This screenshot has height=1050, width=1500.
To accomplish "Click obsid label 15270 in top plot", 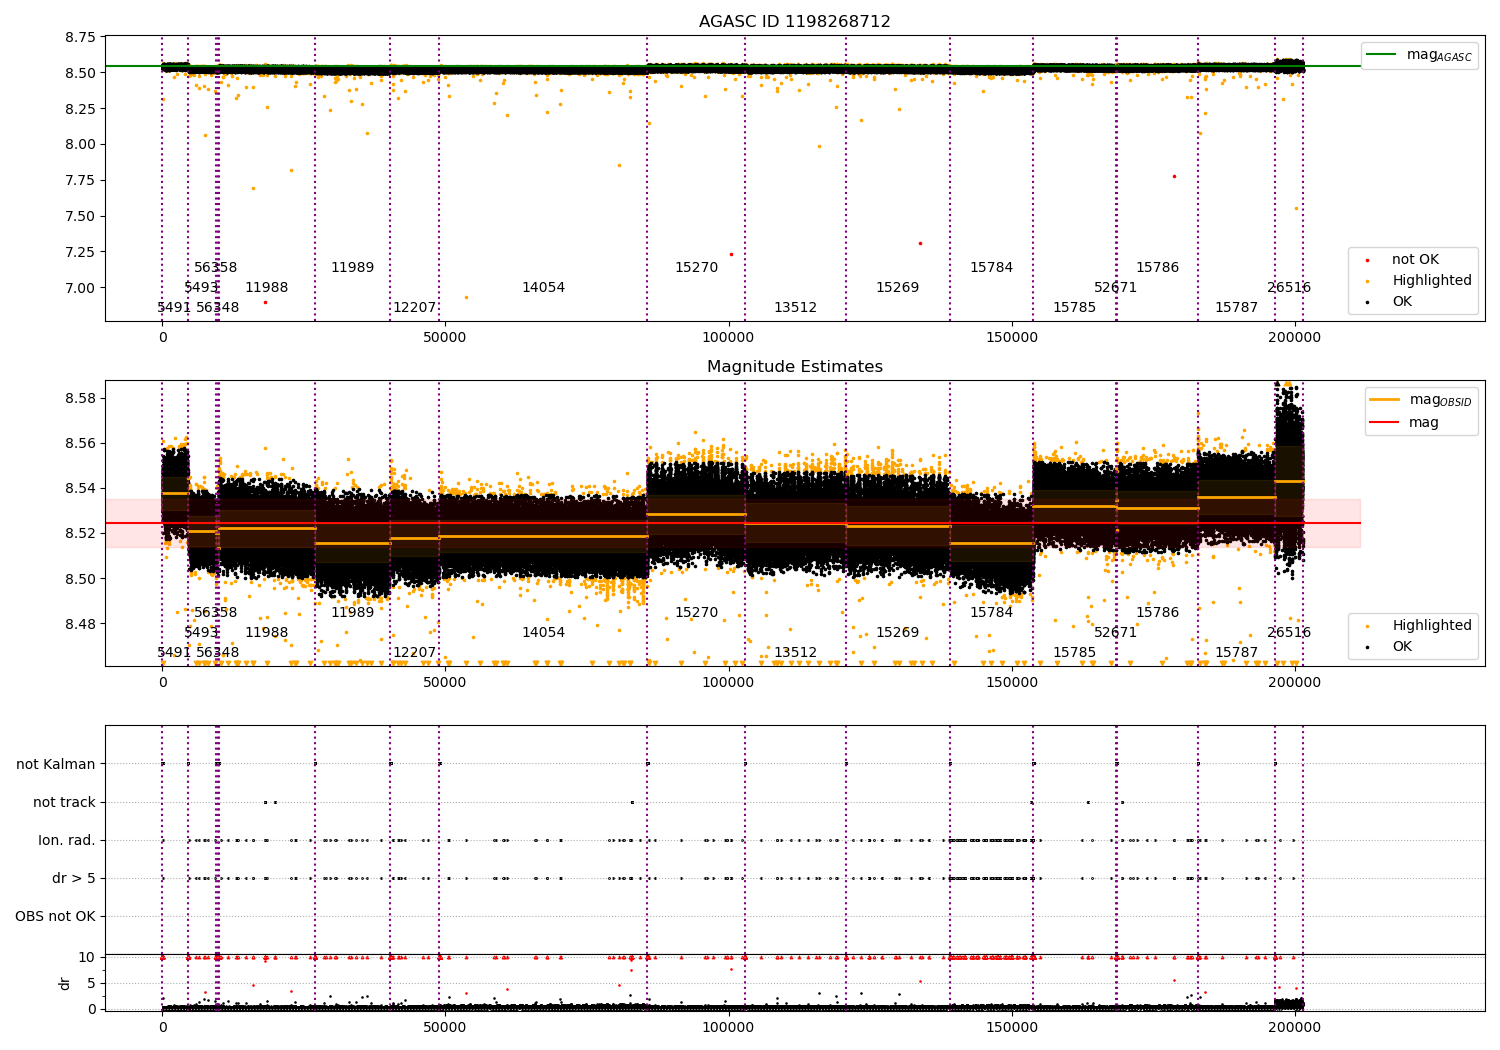I will pos(697,268).
